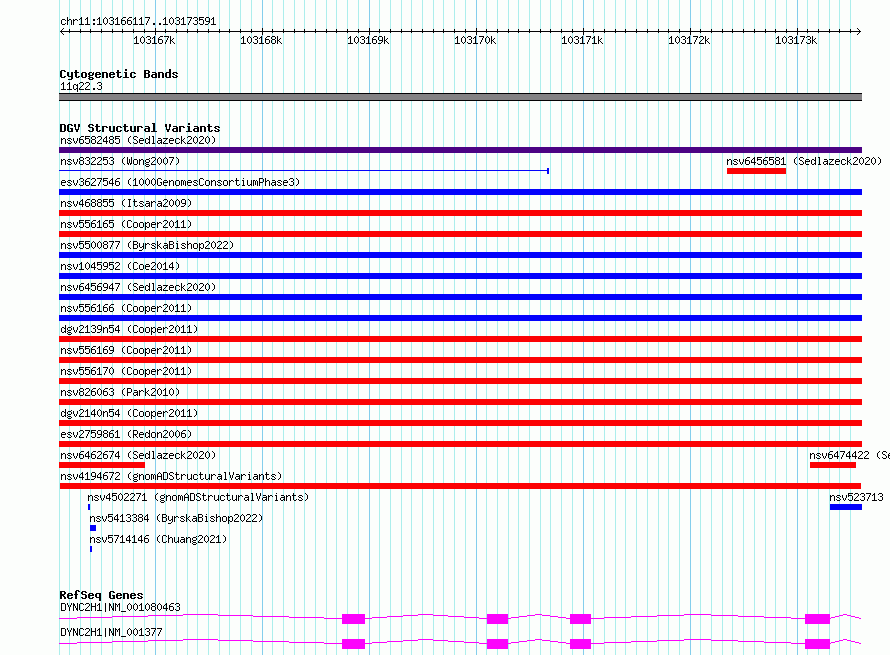Click the red nsv468855 variant bar
The height and width of the screenshot is (655, 890).
coord(460,213)
